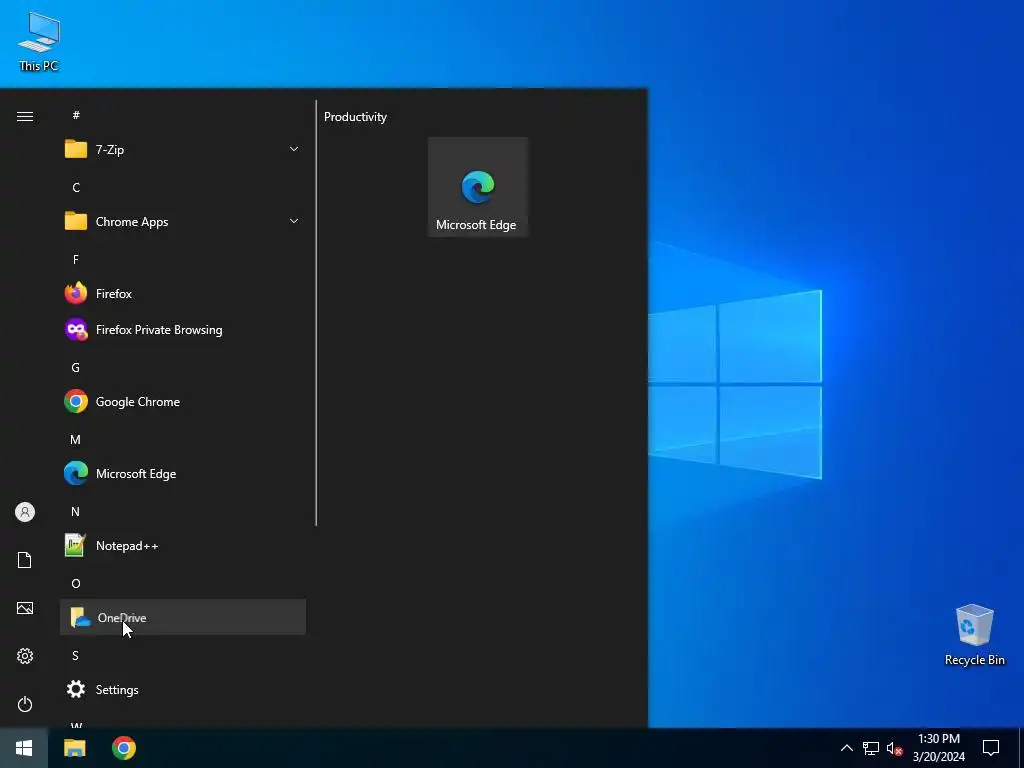
Task: Open the Chrome Apps folder entry
Action: [183, 221]
